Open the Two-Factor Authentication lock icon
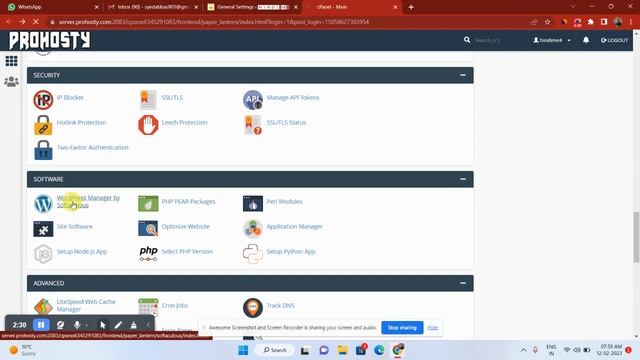This screenshot has height=360, width=640. pos(43,150)
